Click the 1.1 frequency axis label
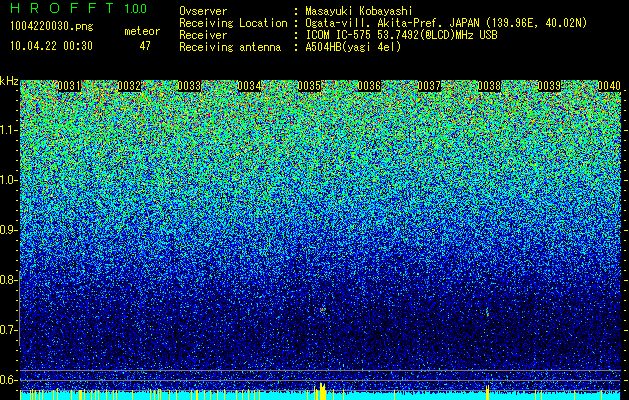Image resolution: width=629 pixels, height=400 pixels. tap(8, 130)
